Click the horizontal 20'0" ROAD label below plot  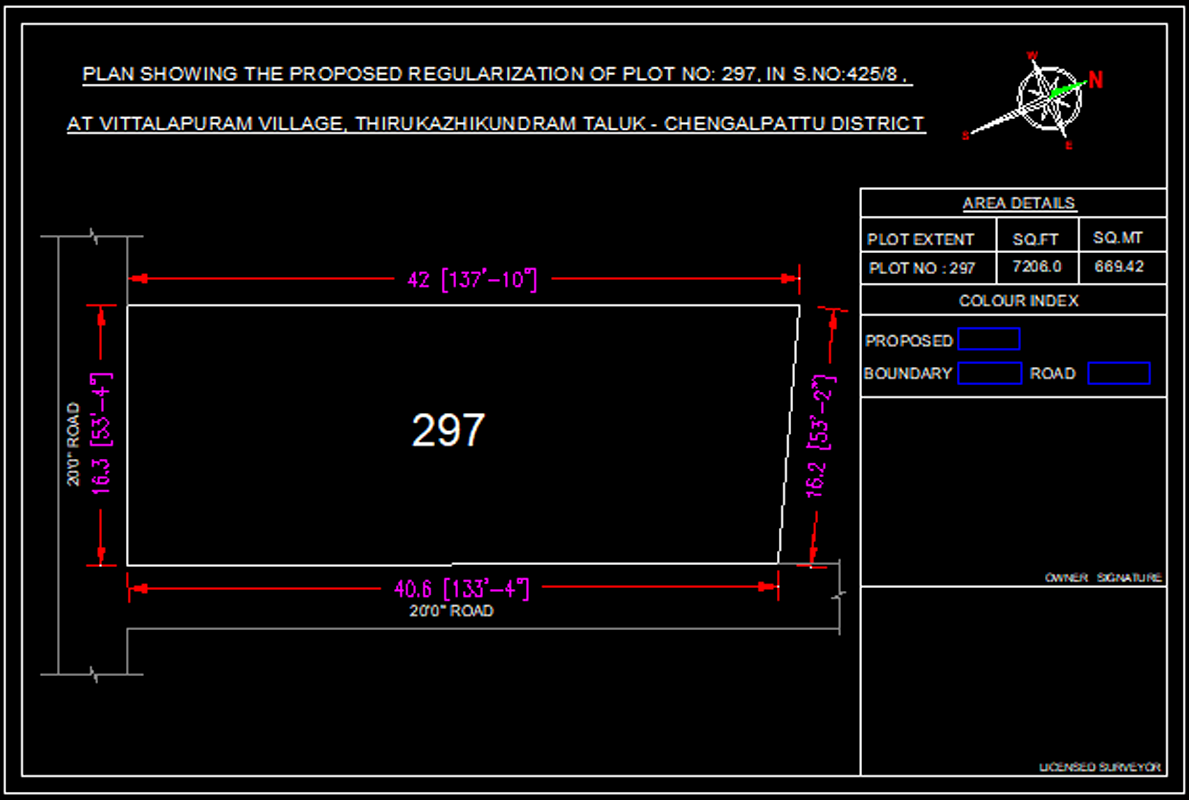[x=451, y=611]
